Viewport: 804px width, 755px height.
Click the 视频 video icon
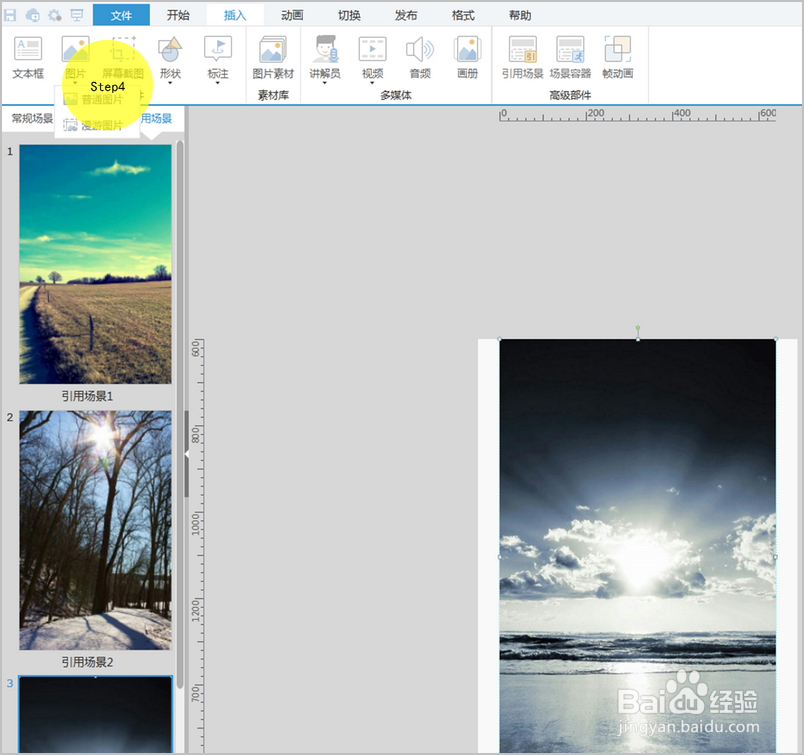[x=372, y=49]
